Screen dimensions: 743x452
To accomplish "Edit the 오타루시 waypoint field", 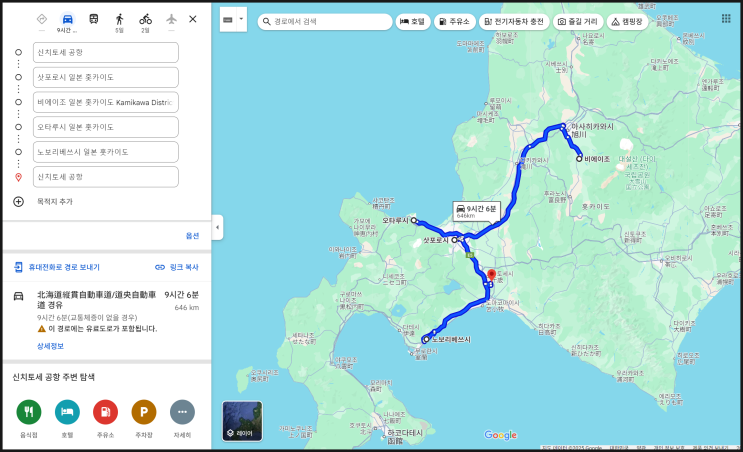I will coord(106,127).
